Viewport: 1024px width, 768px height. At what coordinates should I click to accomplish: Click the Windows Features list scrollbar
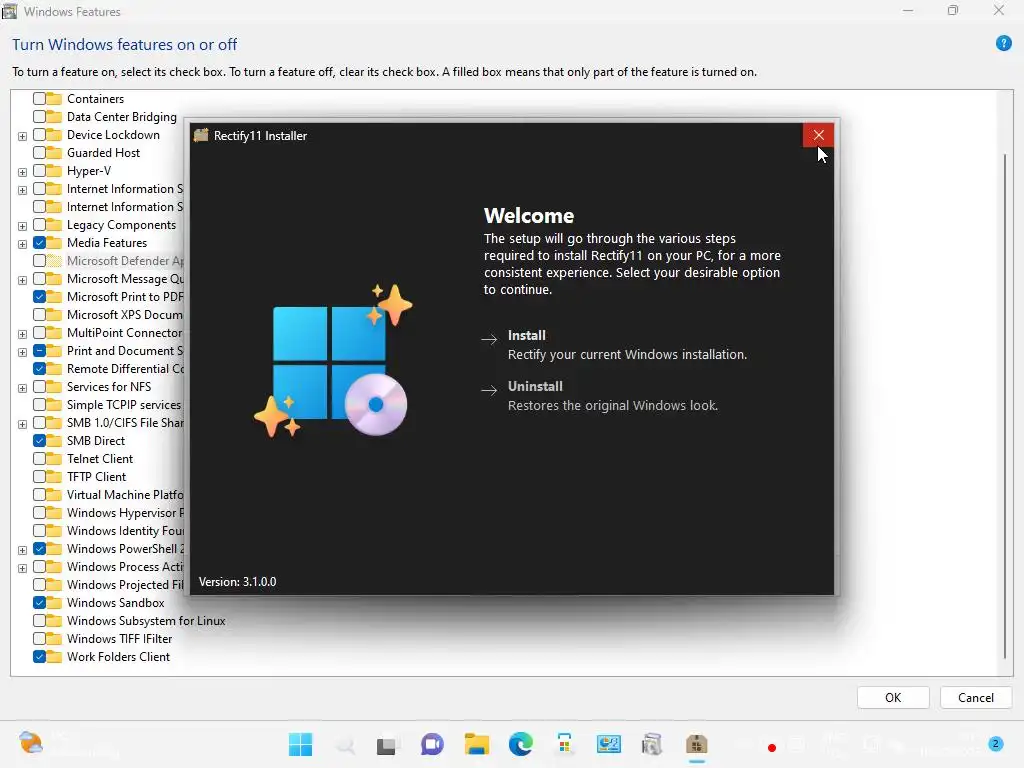click(x=1004, y=405)
